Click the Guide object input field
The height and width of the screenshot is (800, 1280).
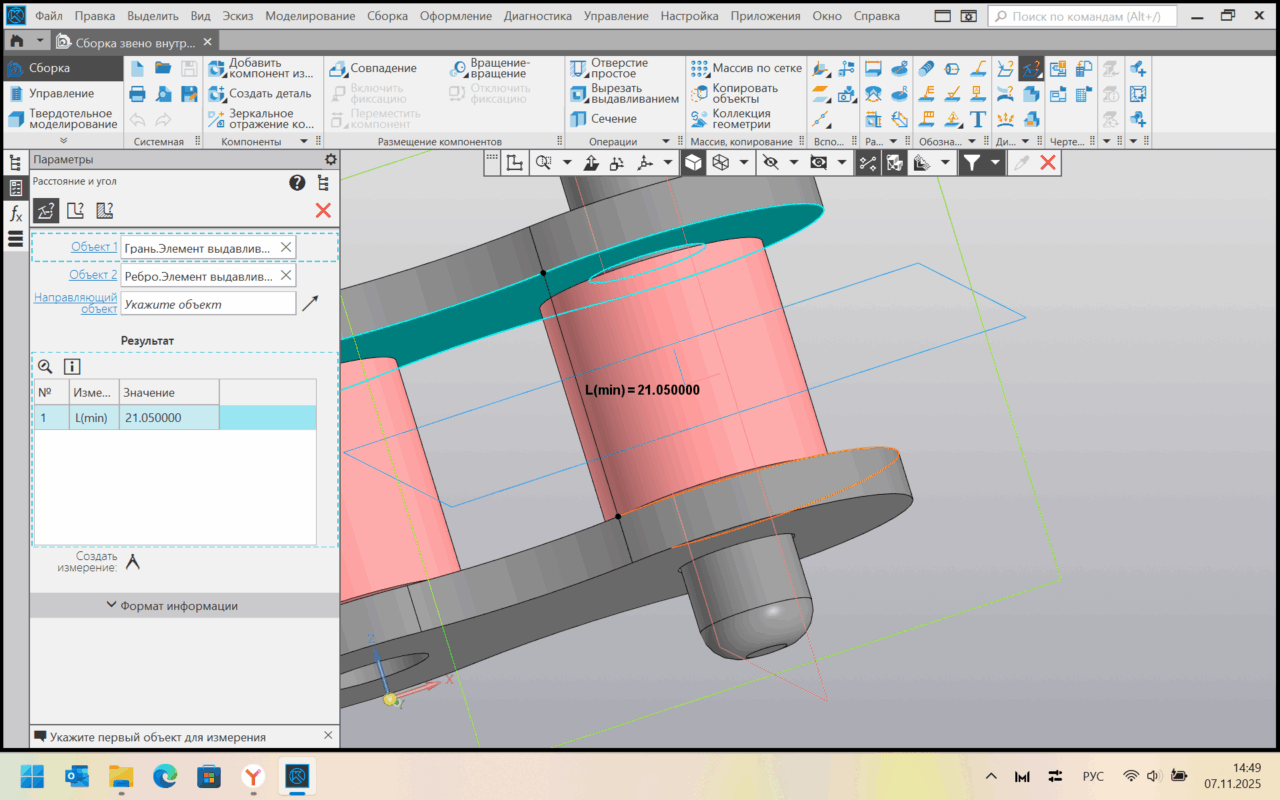click(x=208, y=304)
